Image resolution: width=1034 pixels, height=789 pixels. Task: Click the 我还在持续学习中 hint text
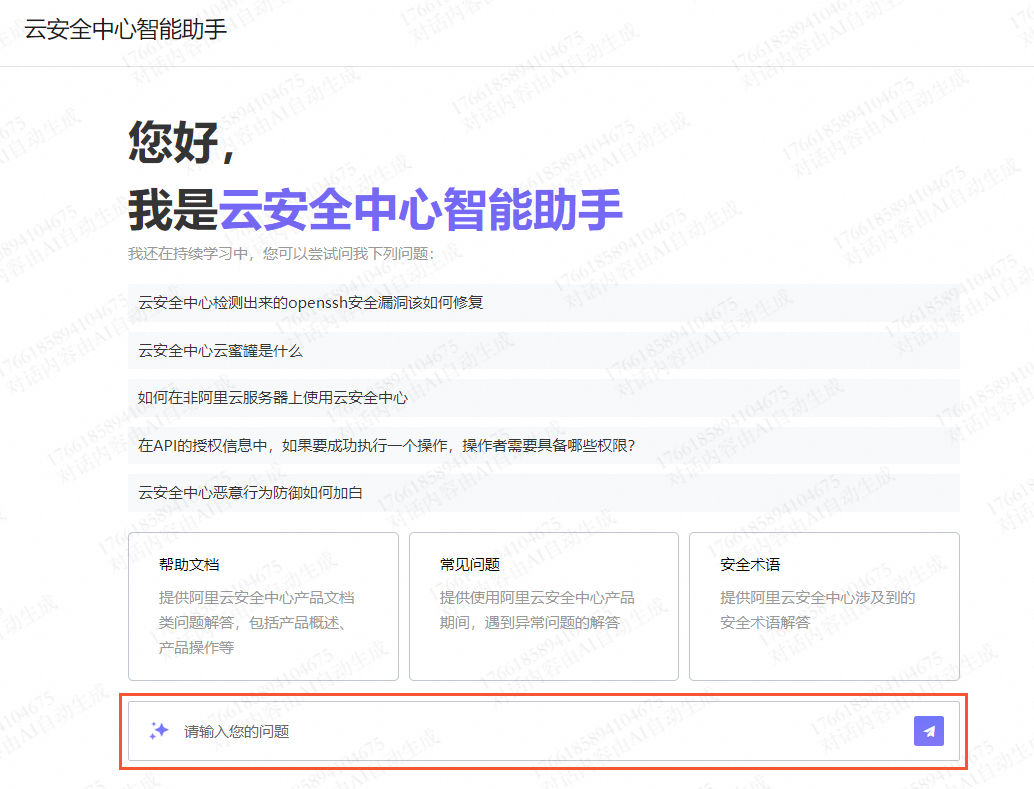pos(281,254)
